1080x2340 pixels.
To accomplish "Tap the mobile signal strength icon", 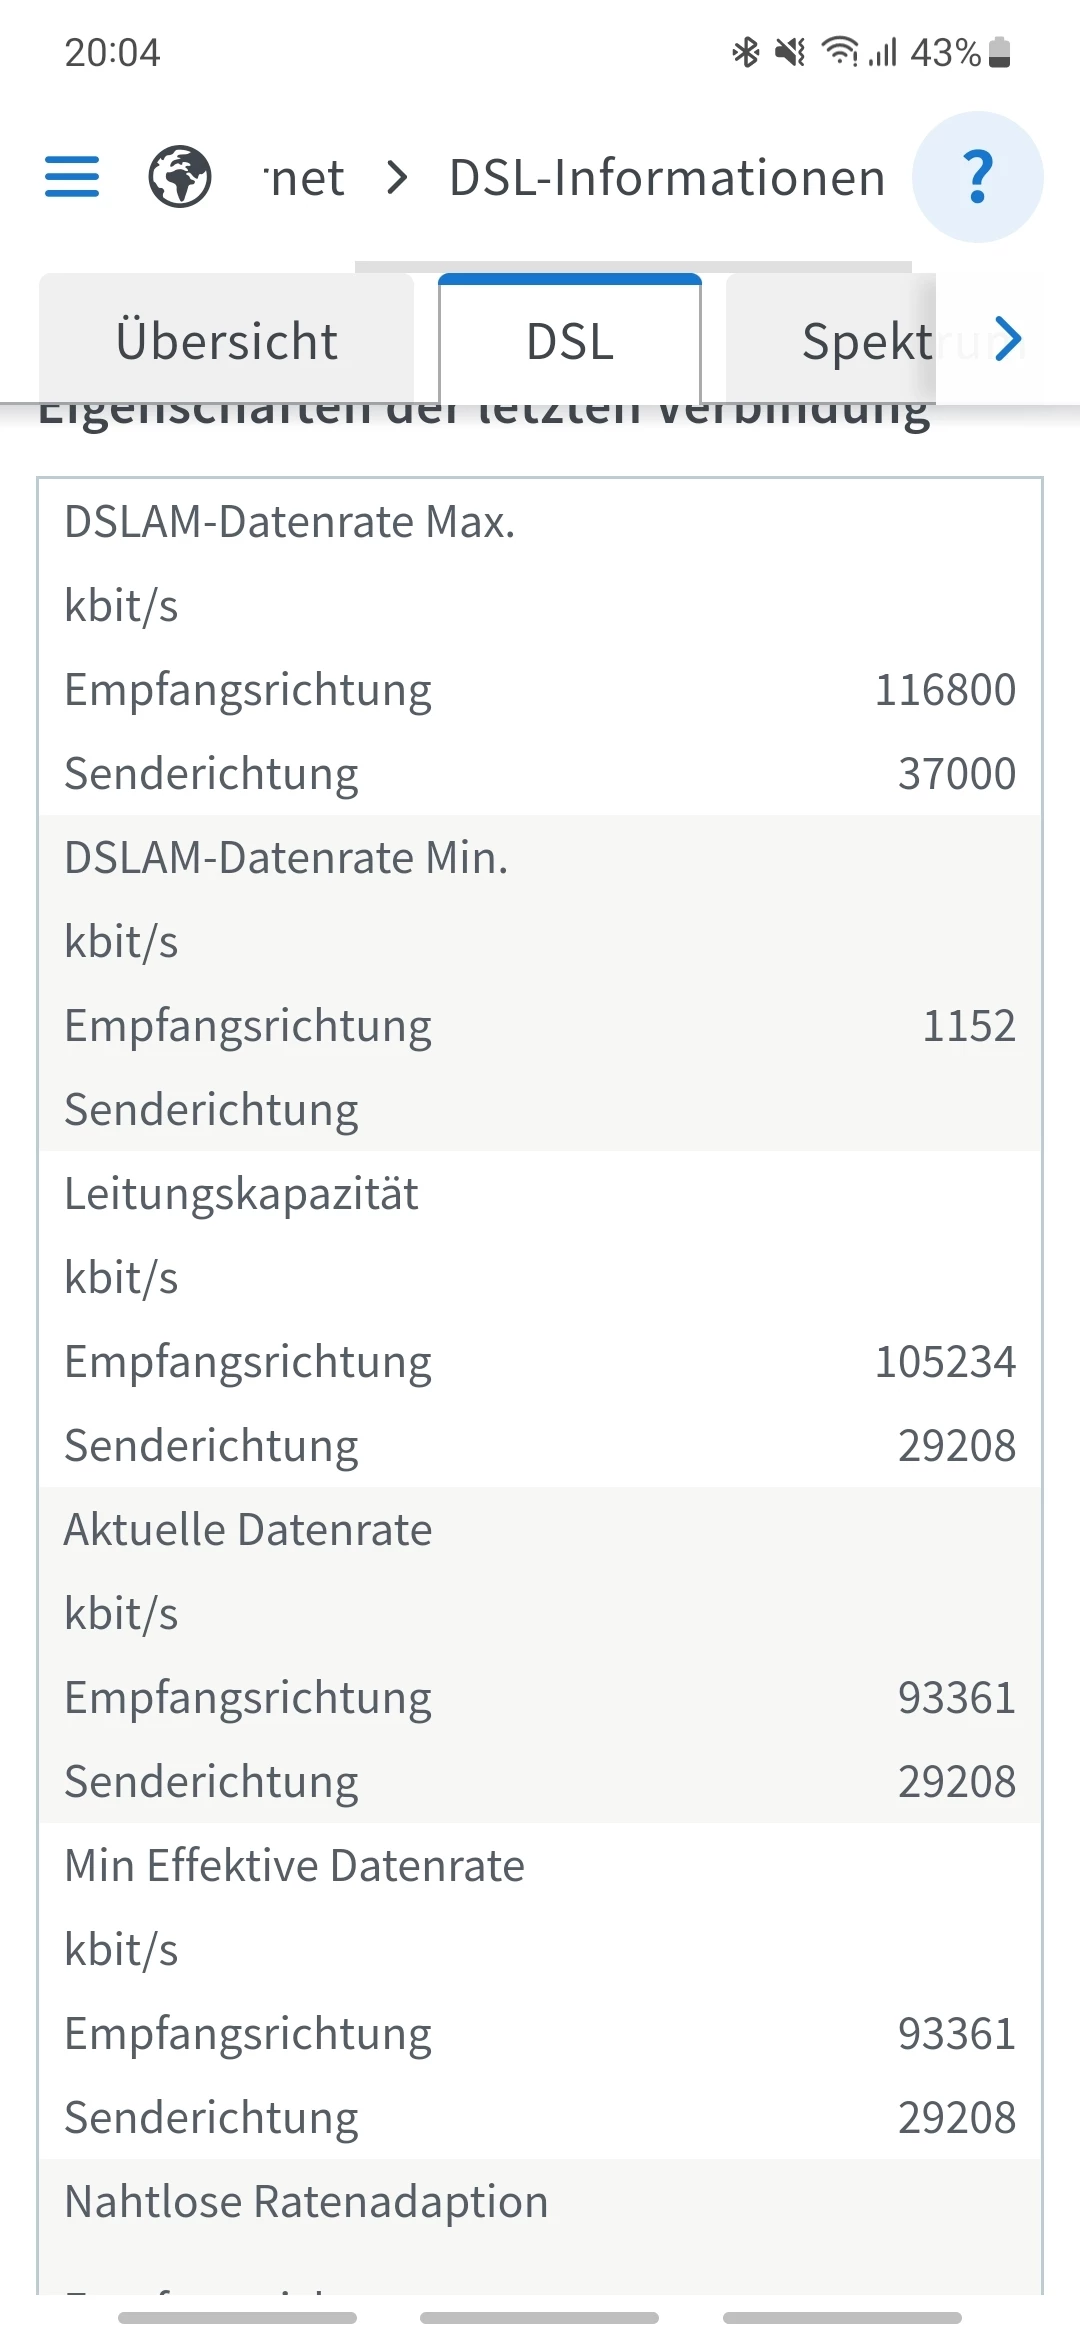I will tap(883, 52).
